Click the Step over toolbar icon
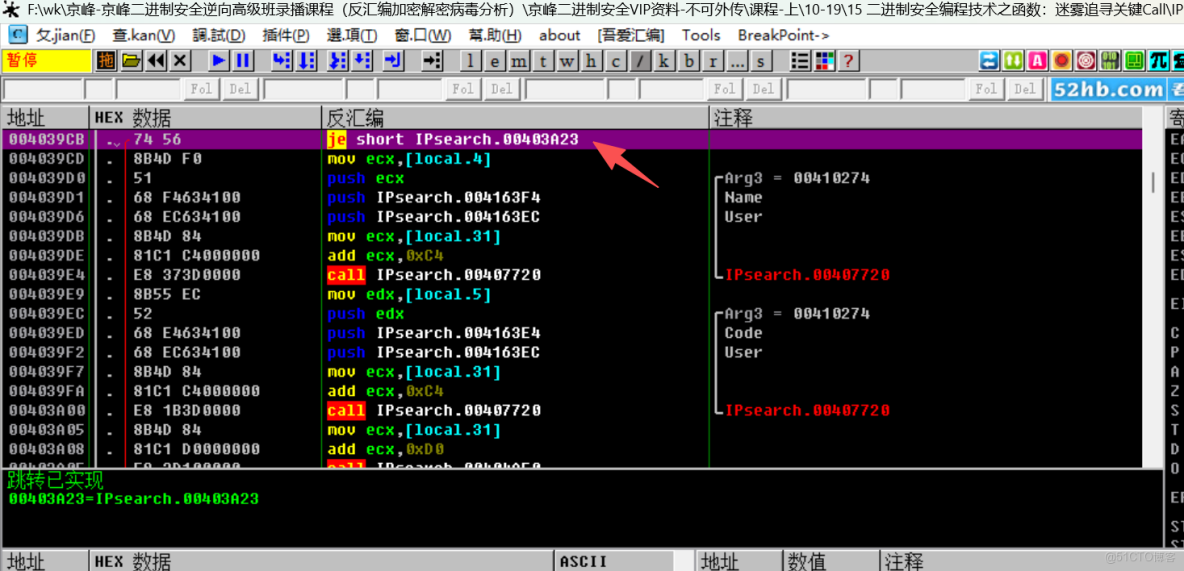1184x571 pixels. 306,61
